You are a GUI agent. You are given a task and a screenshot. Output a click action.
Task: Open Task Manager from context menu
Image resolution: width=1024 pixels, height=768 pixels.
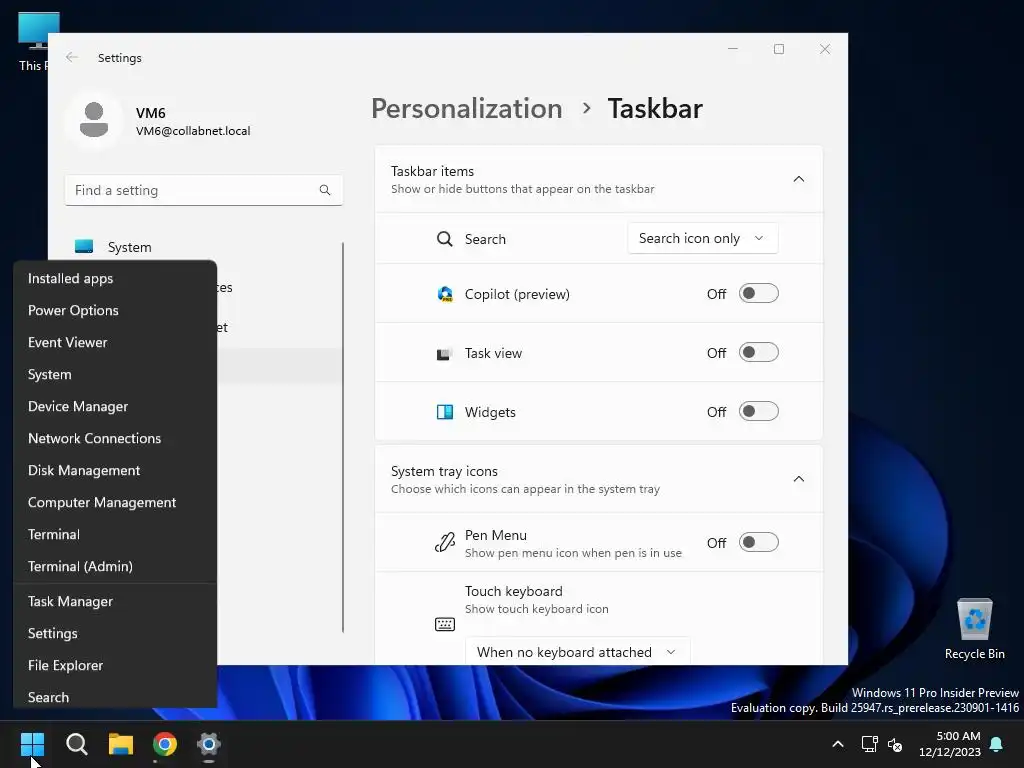click(115, 601)
